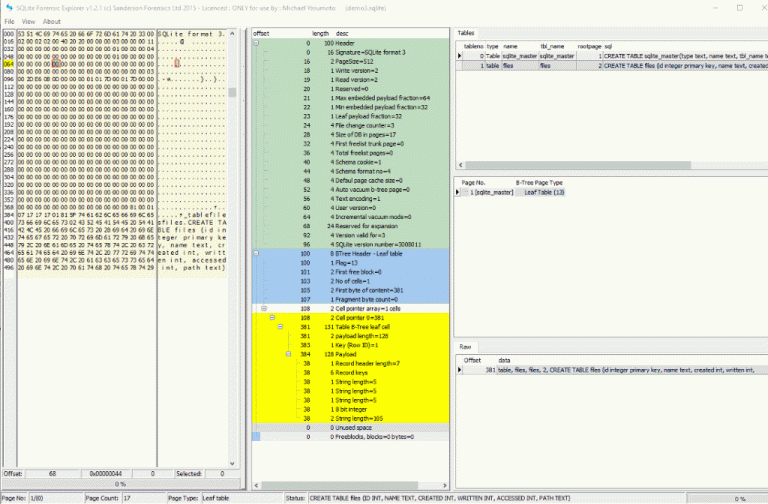Select the 'Unused space' row
Screen dimensions: 768x504
click(350, 428)
